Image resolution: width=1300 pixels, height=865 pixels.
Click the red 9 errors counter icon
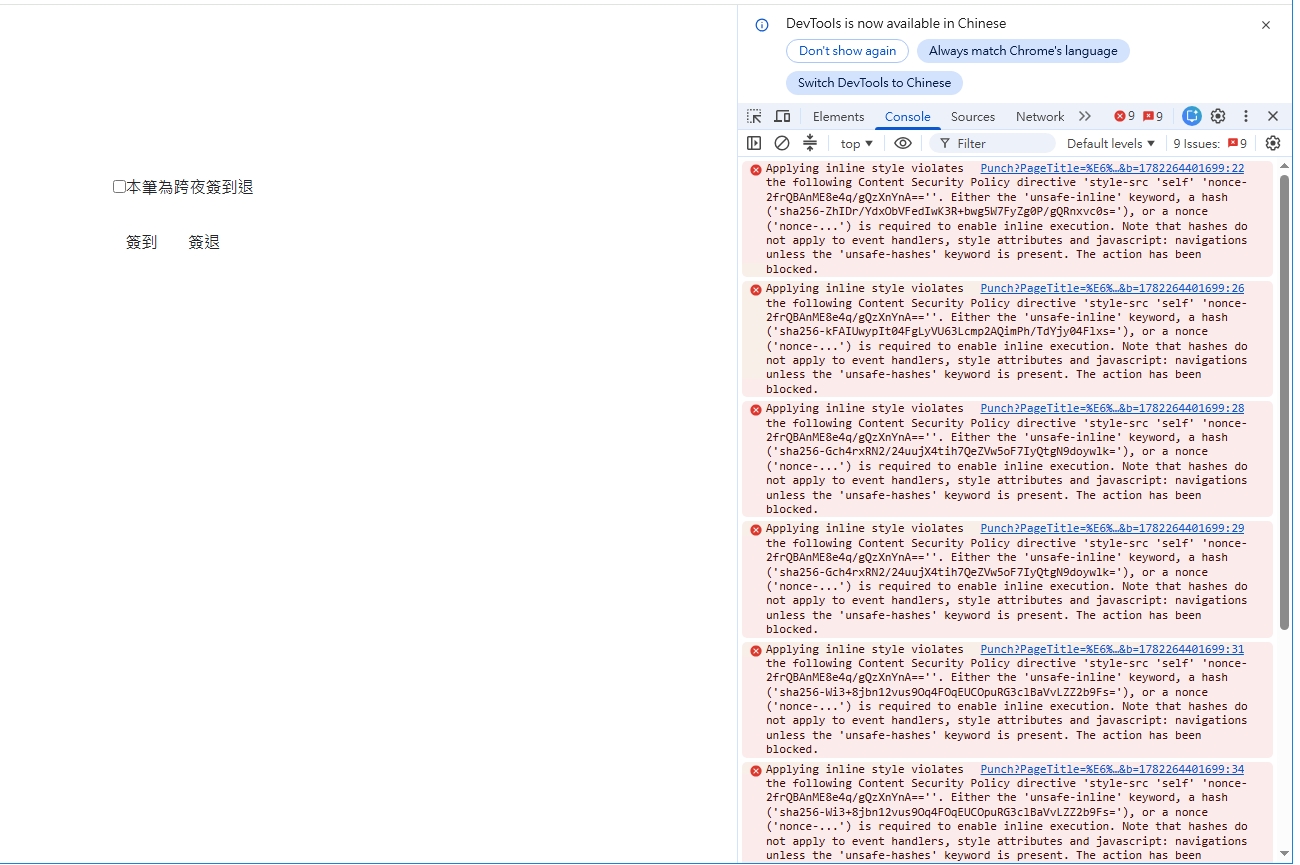1125,117
